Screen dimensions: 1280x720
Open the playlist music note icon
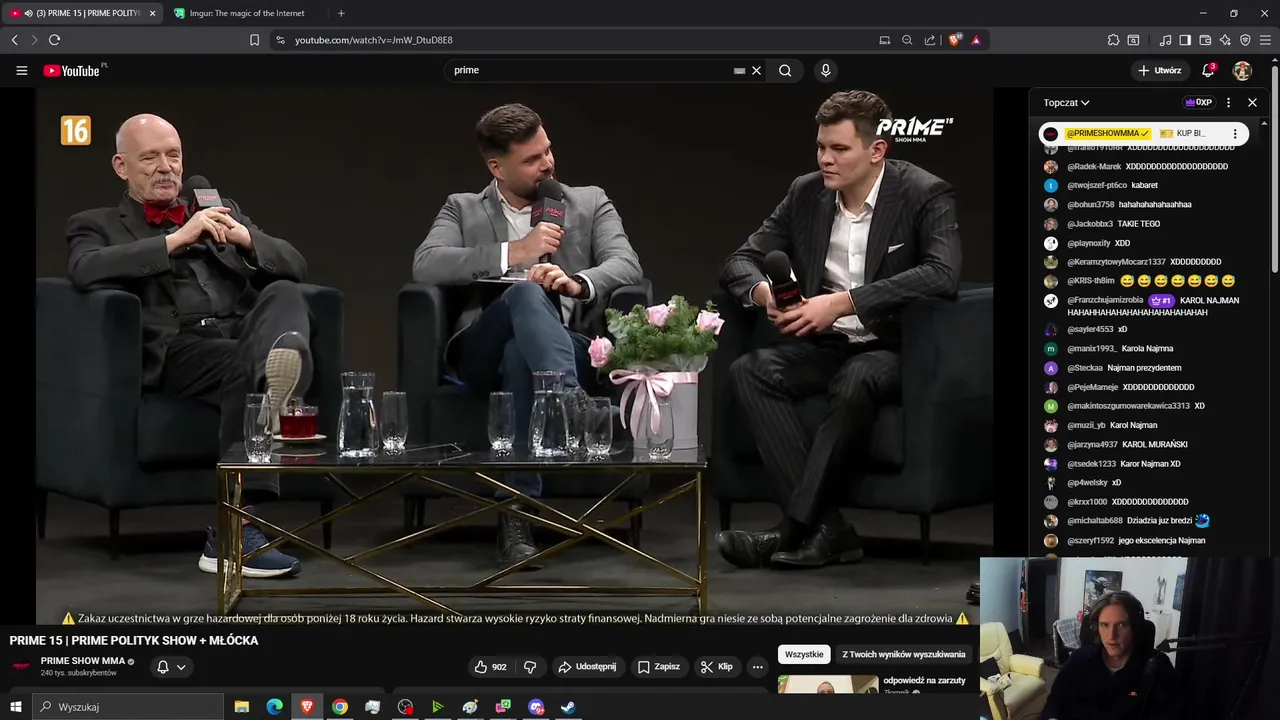coord(1165,40)
